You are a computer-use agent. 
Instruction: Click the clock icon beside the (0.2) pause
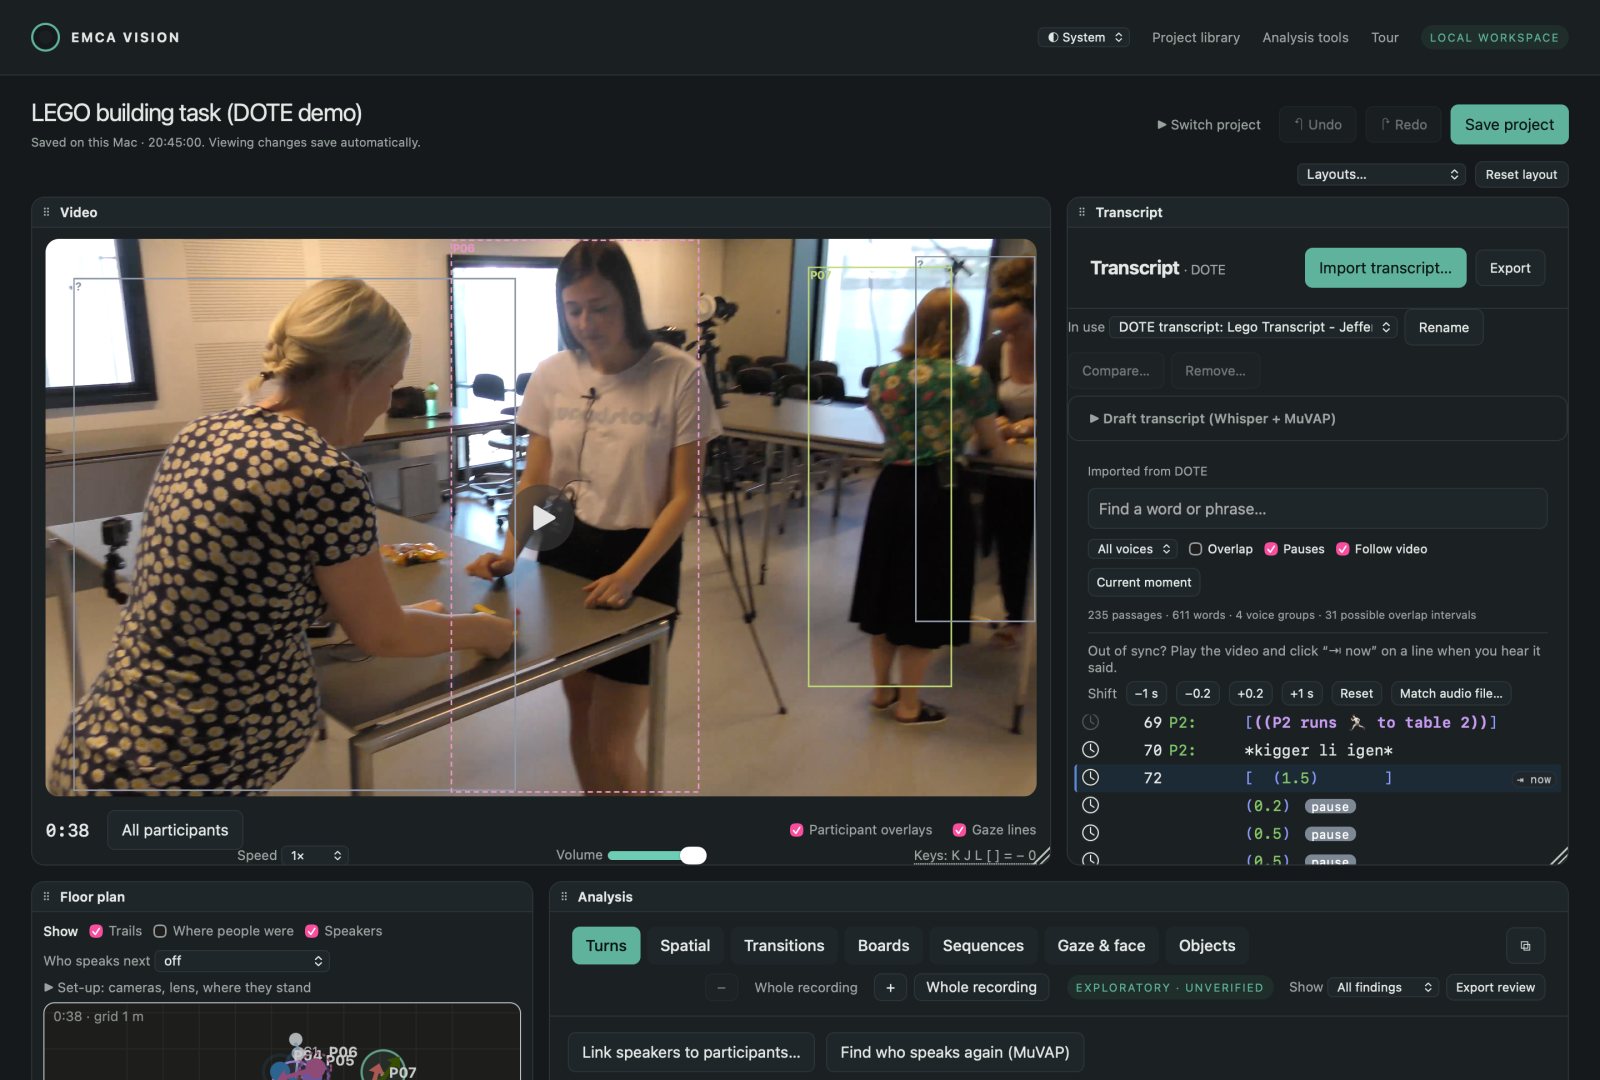(x=1091, y=805)
